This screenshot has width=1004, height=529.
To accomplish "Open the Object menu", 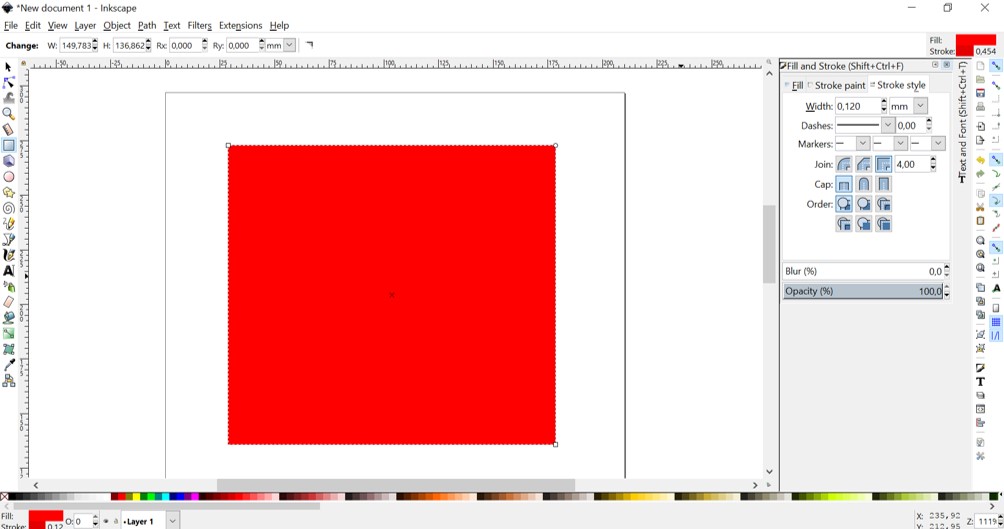I will [117, 26].
